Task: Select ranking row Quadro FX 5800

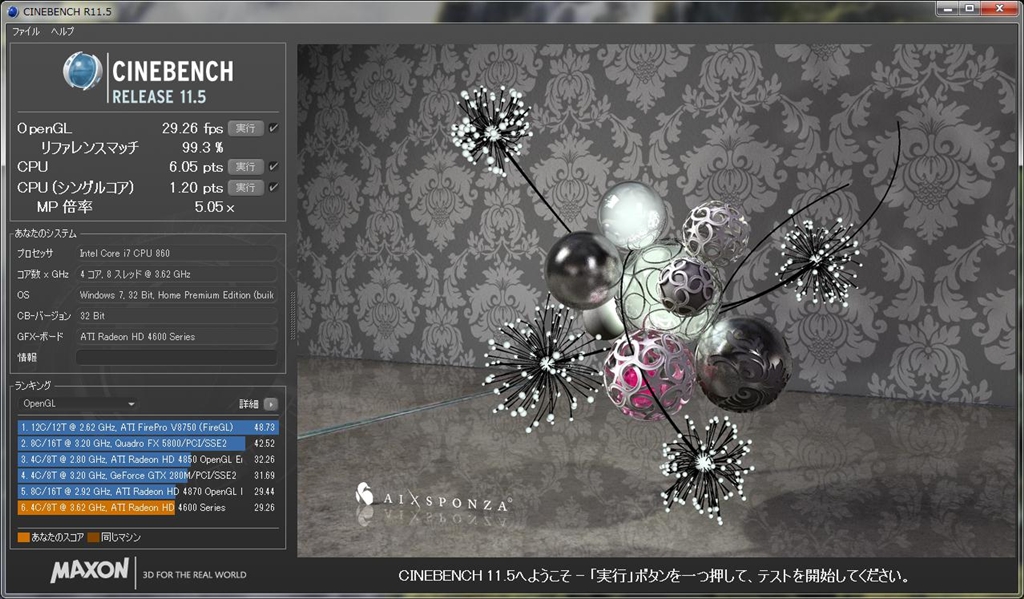Action: (x=148, y=443)
